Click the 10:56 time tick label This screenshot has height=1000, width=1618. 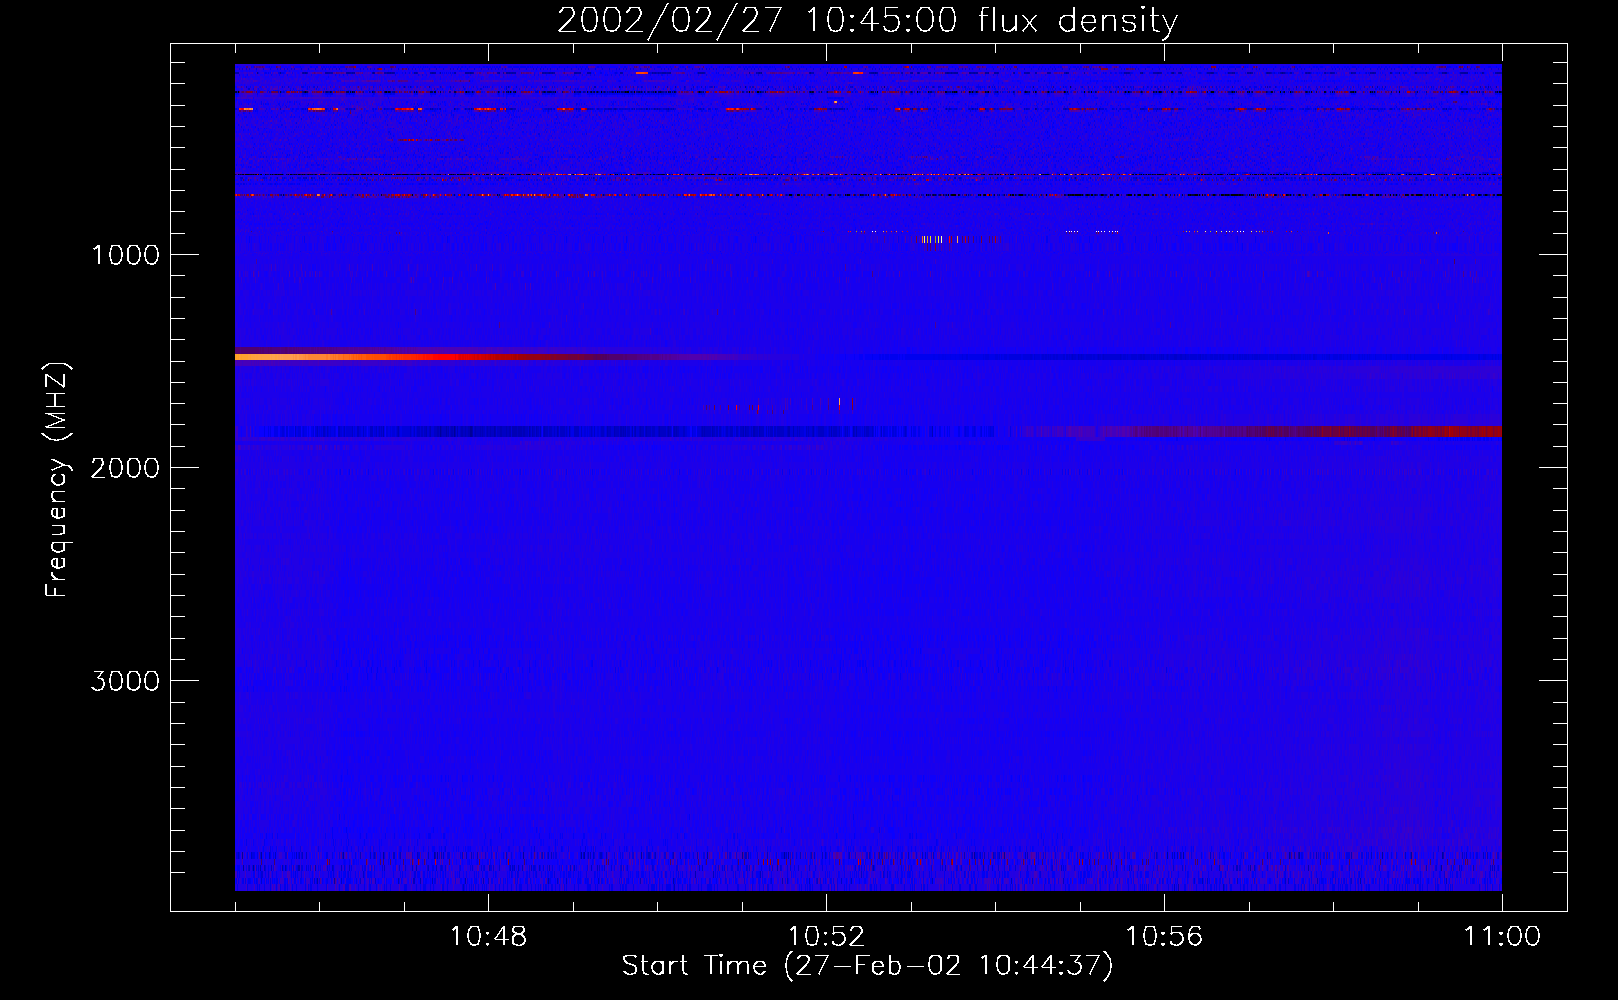1164,937
